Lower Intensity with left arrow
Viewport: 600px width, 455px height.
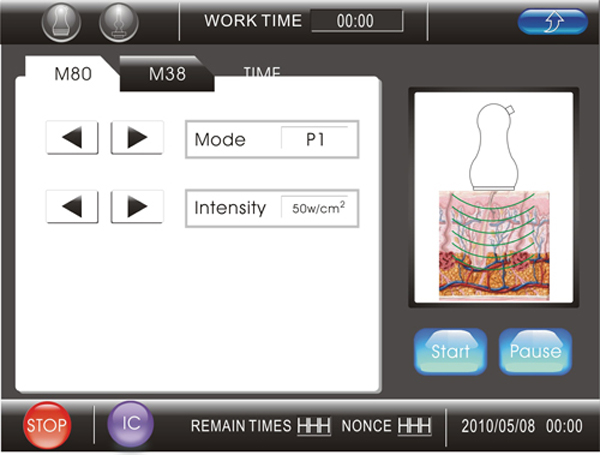[x=72, y=206]
